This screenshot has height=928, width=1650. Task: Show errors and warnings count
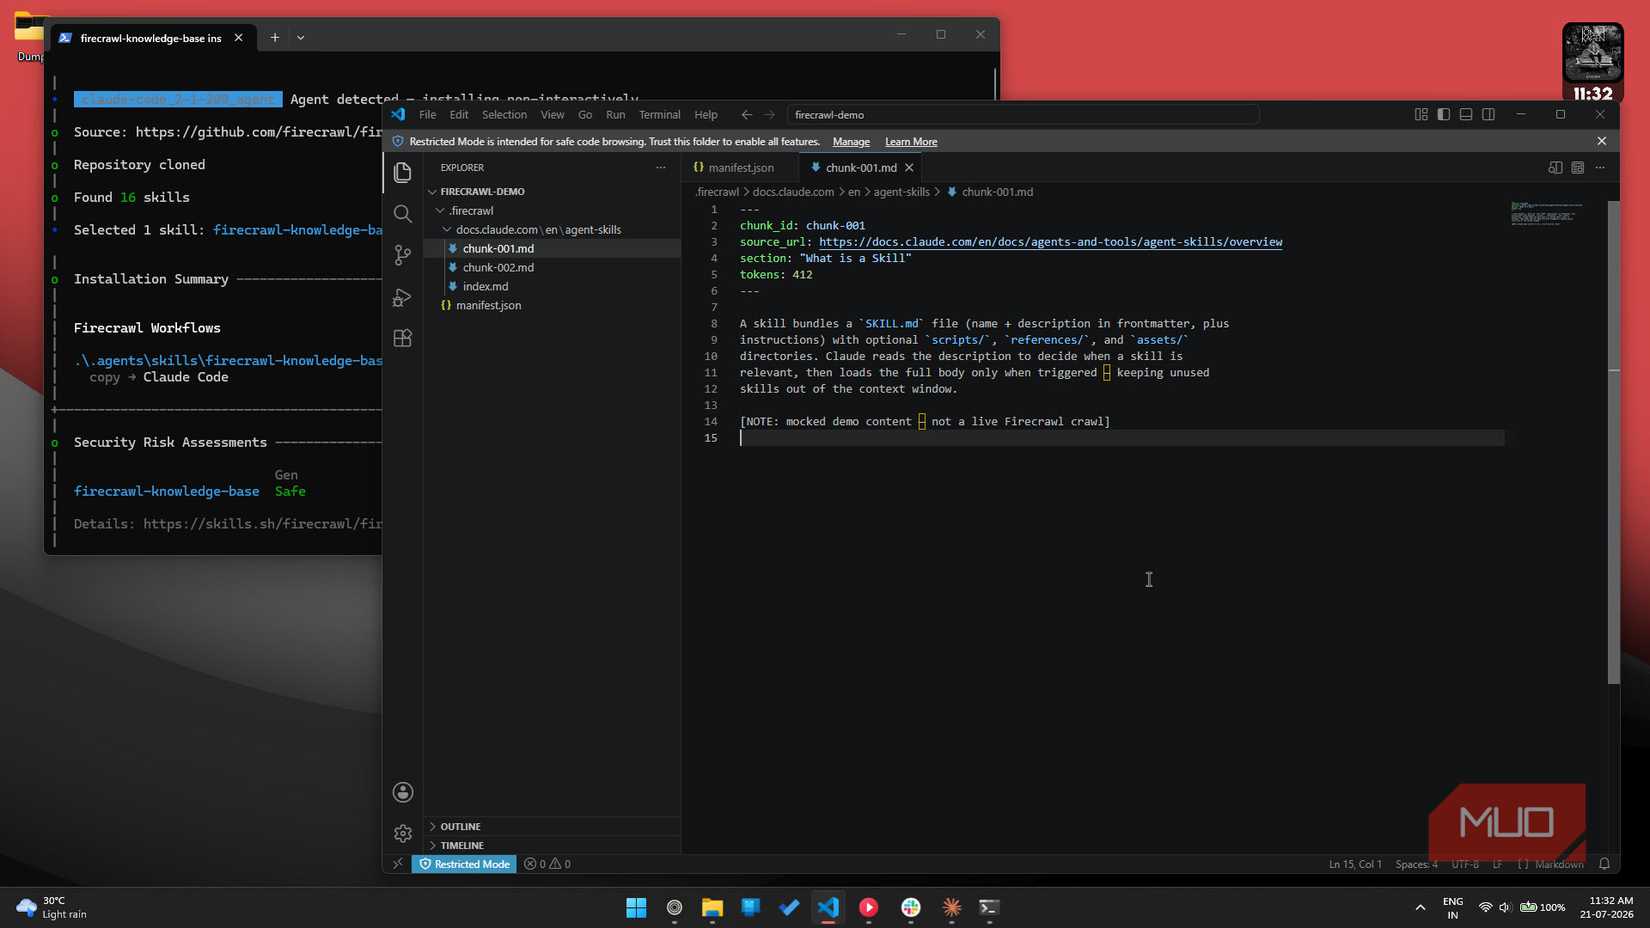tap(547, 864)
